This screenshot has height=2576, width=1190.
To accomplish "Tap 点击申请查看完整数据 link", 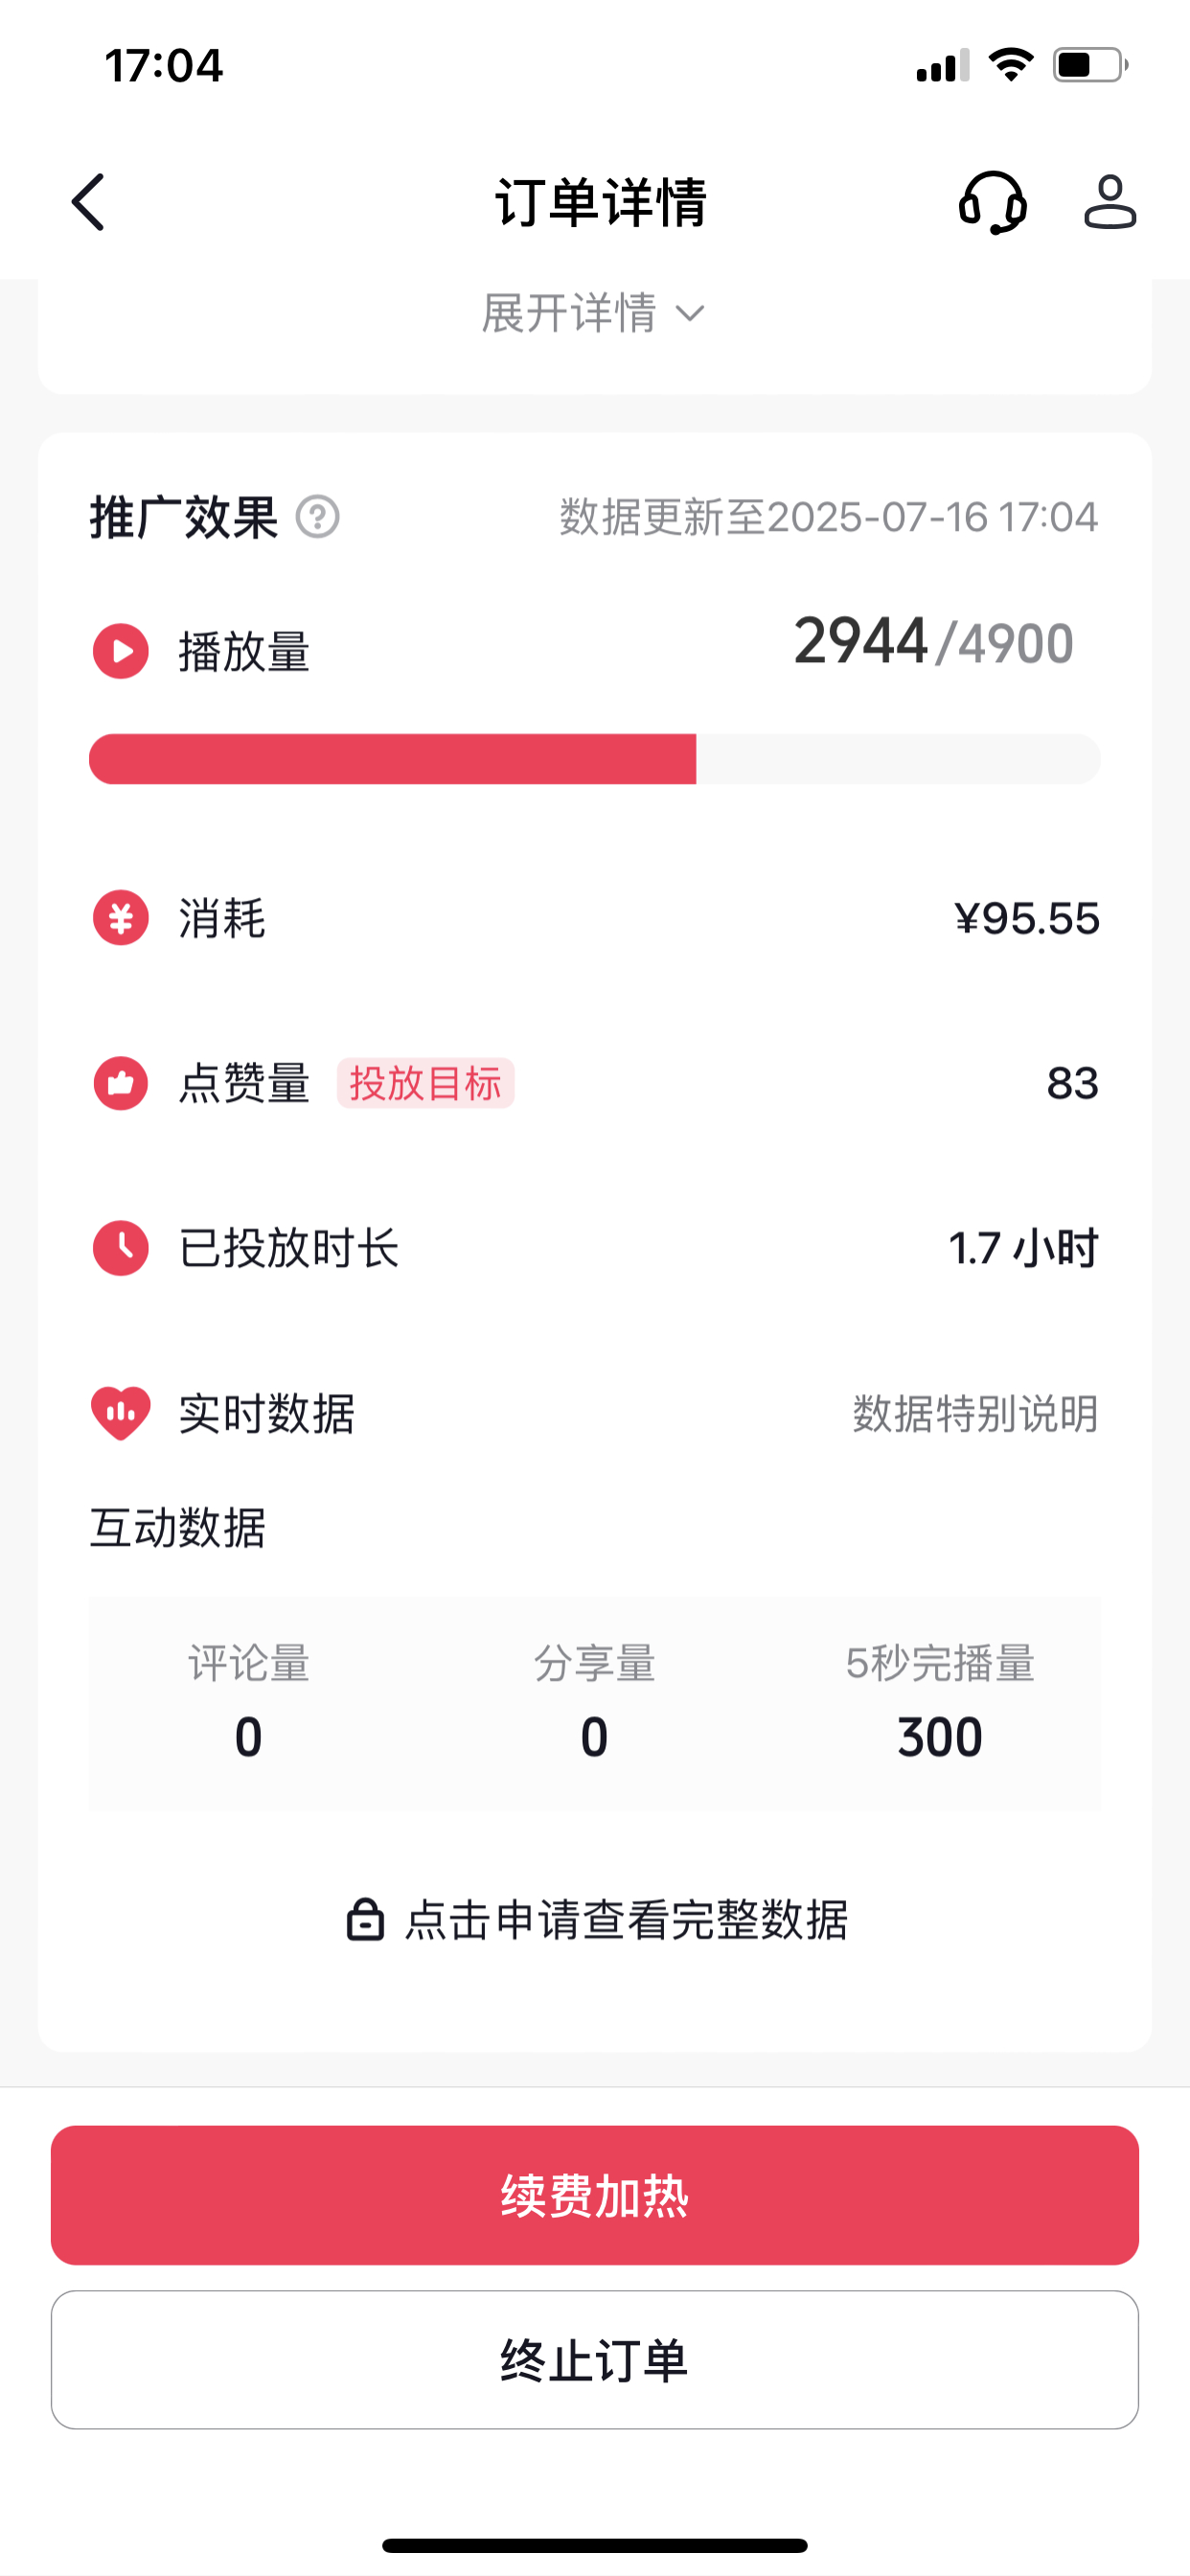I will [596, 1920].
